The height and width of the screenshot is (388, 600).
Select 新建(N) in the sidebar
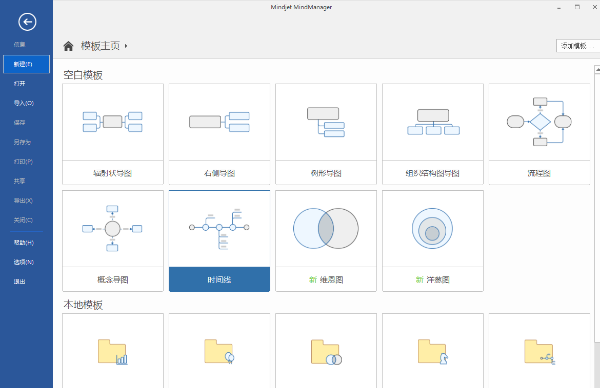click(x=26, y=64)
